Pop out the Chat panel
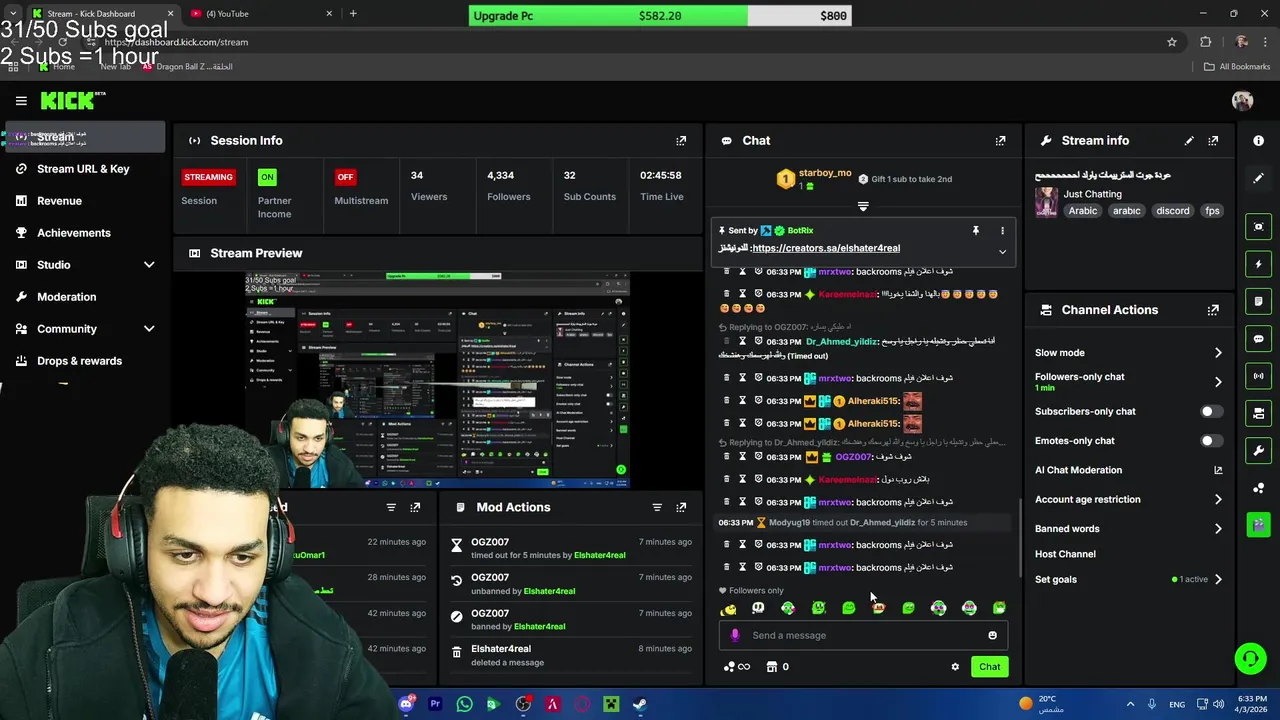 click(x=1000, y=141)
